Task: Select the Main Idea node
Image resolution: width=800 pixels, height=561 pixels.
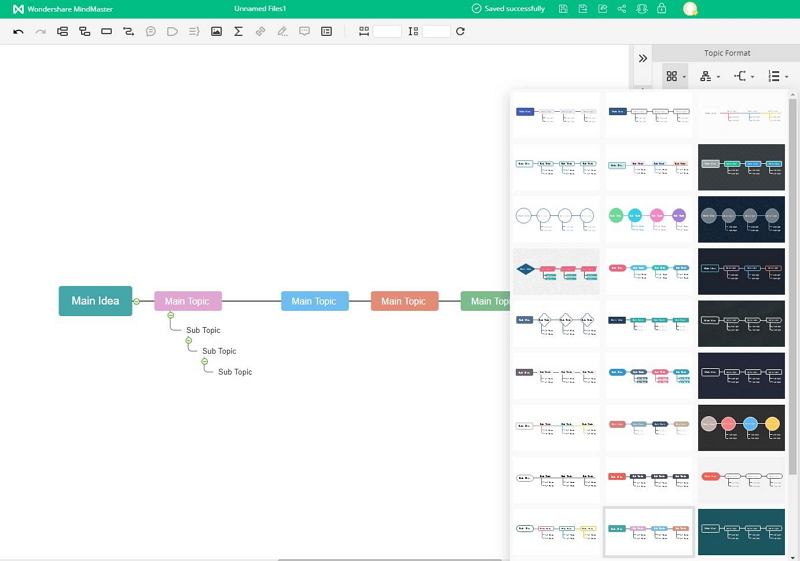Action: (95, 301)
